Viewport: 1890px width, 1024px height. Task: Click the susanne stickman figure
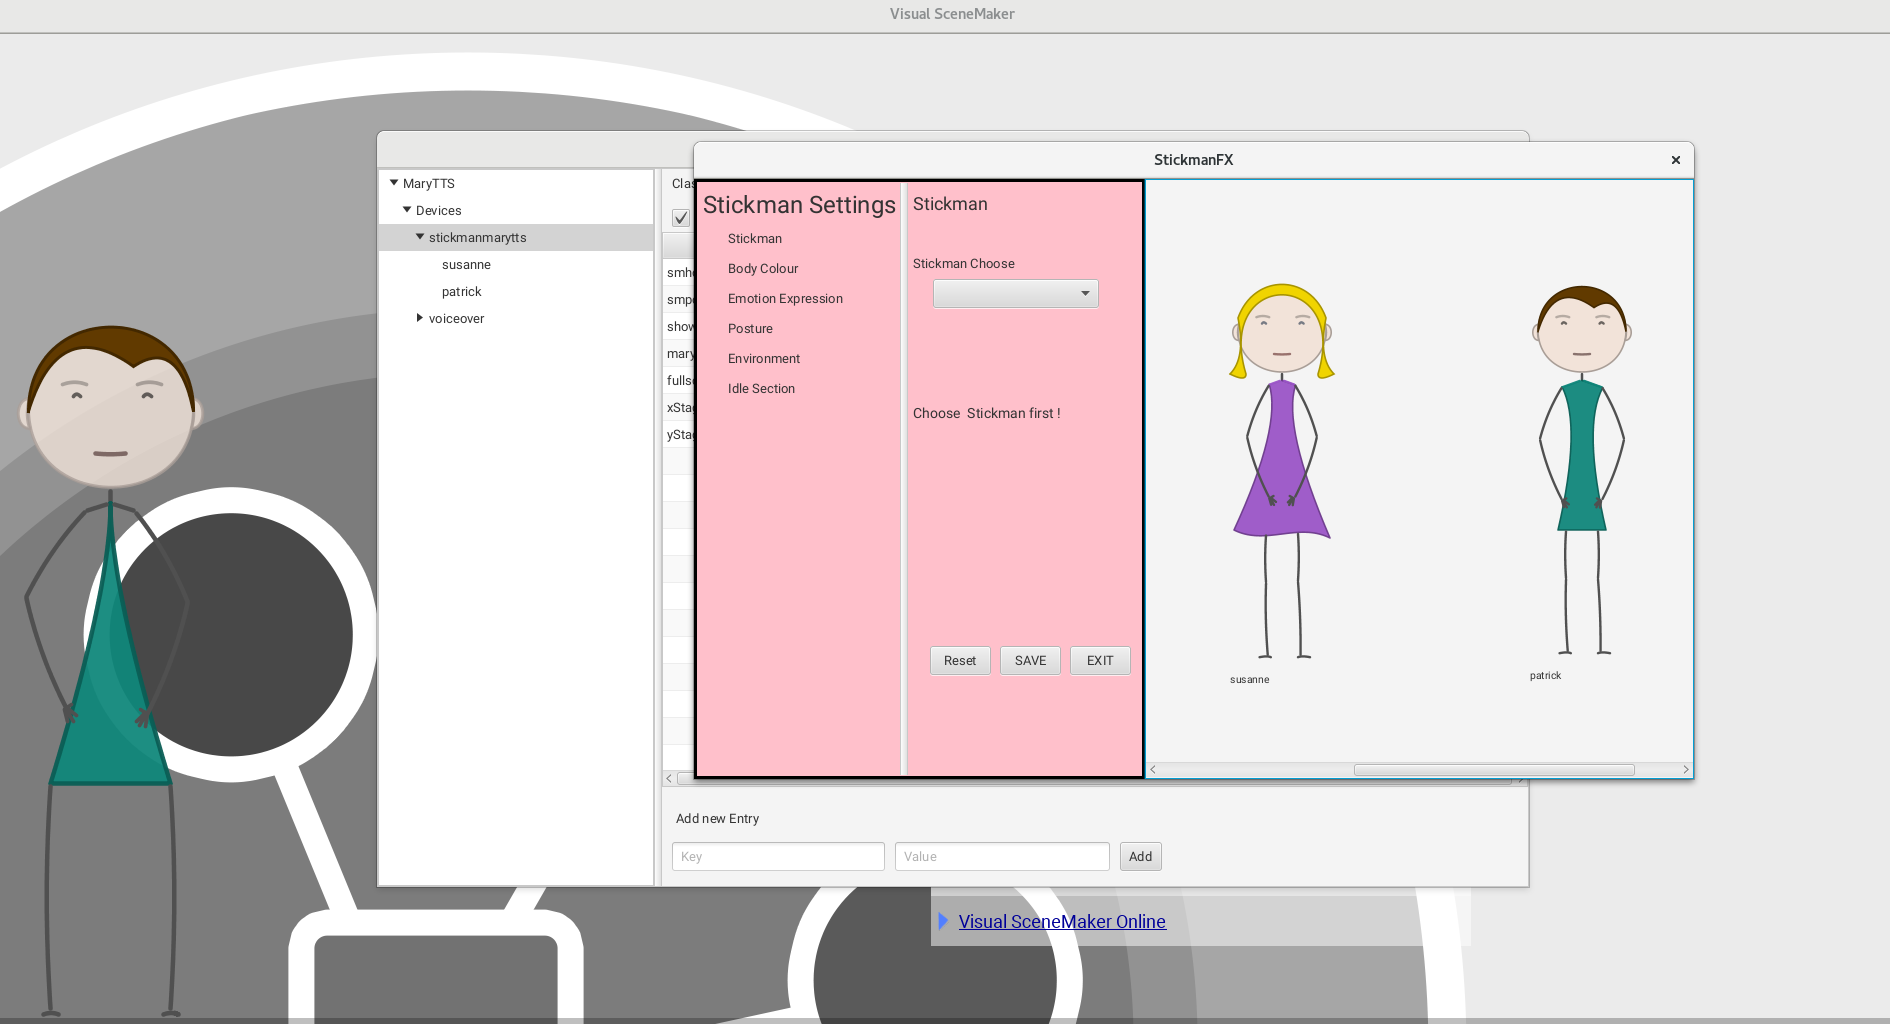tap(1281, 470)
